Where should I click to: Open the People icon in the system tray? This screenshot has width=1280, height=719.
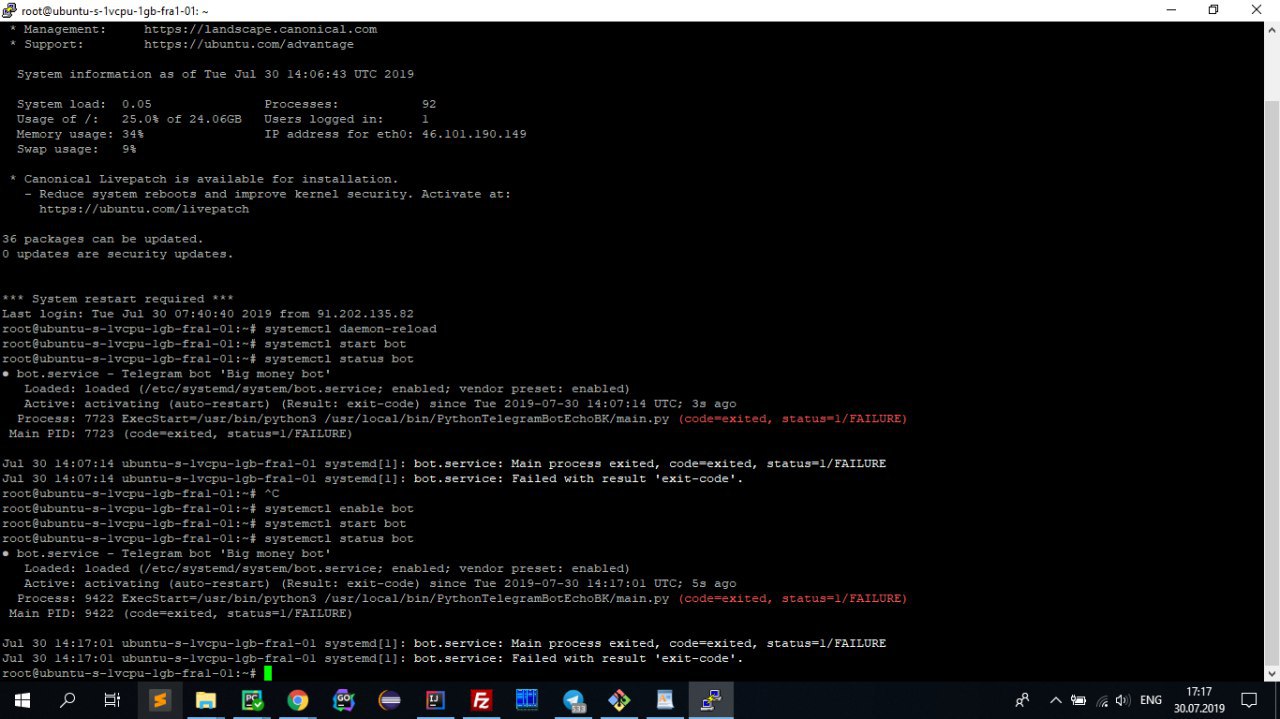pos(1022,700)
